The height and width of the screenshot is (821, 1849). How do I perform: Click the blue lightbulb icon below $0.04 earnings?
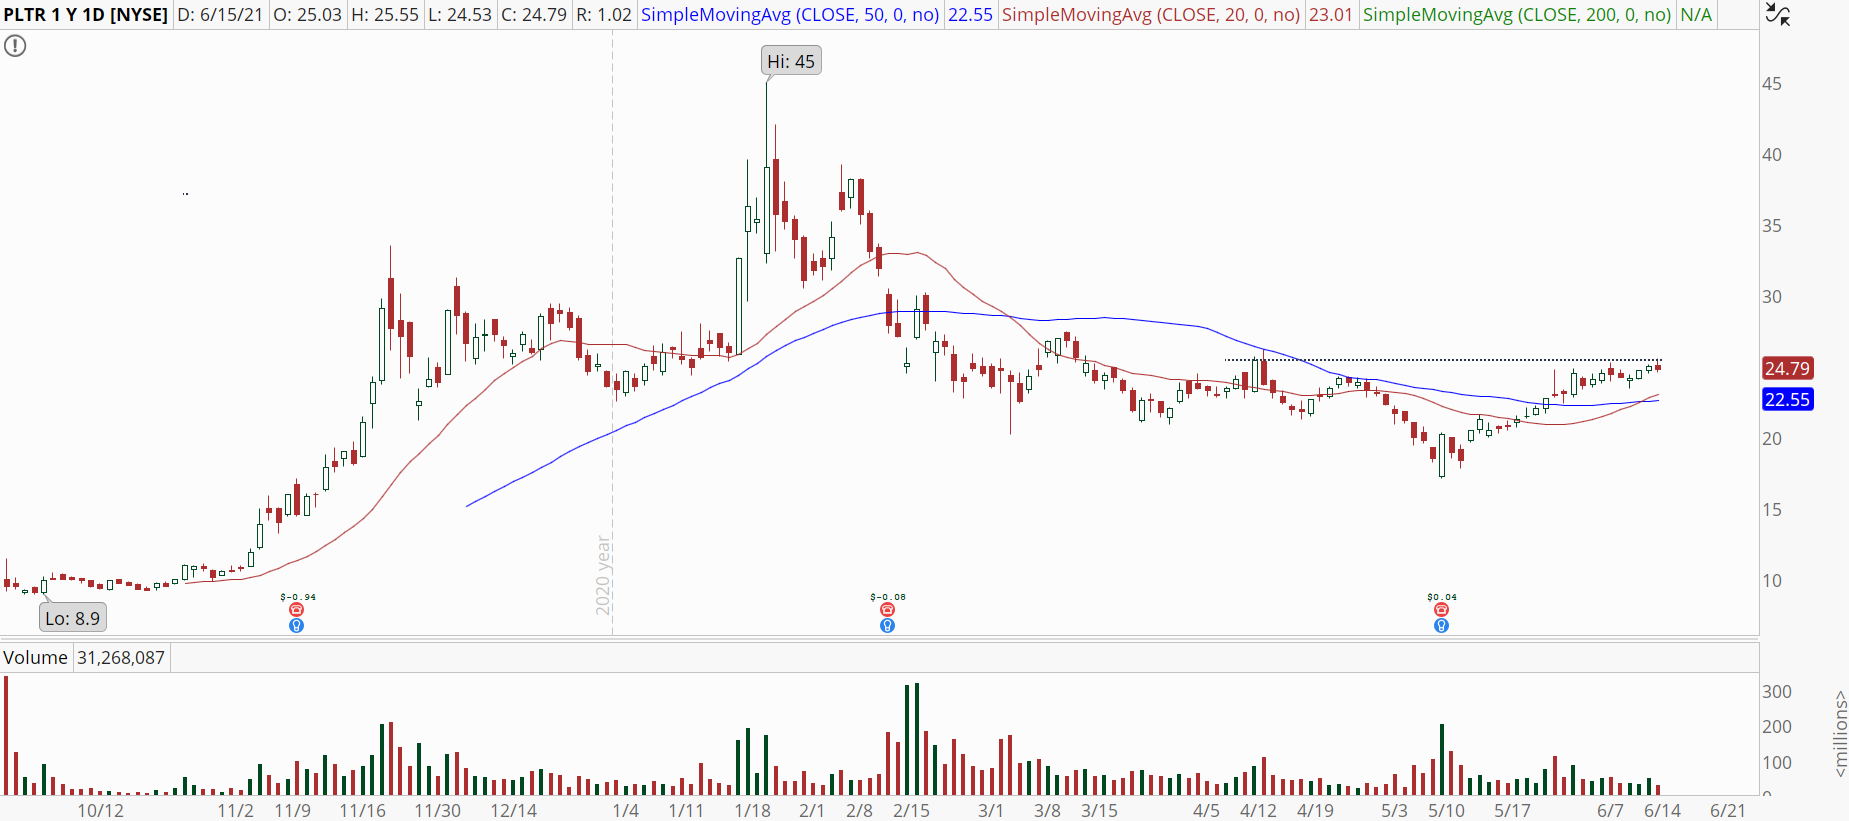pos(1441,626)
